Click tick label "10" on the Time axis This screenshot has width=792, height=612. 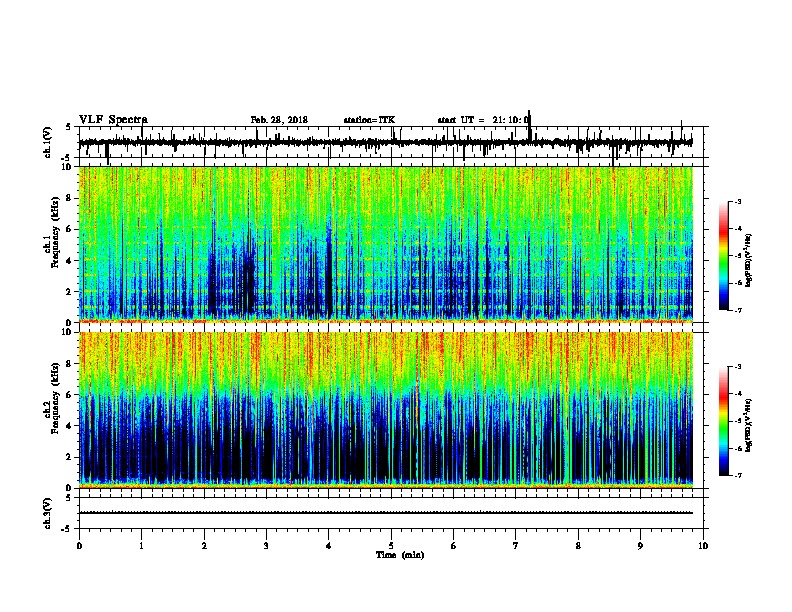pos(703,546)
